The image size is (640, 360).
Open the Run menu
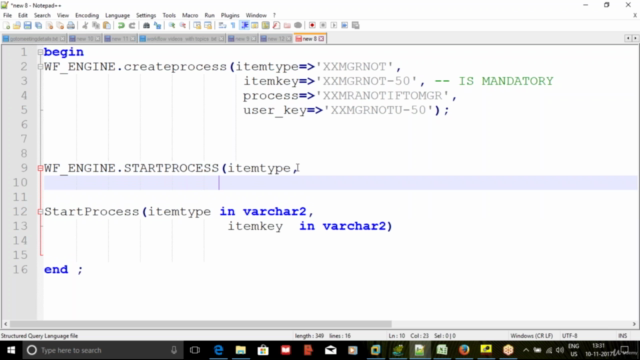(x=209, y=15)
